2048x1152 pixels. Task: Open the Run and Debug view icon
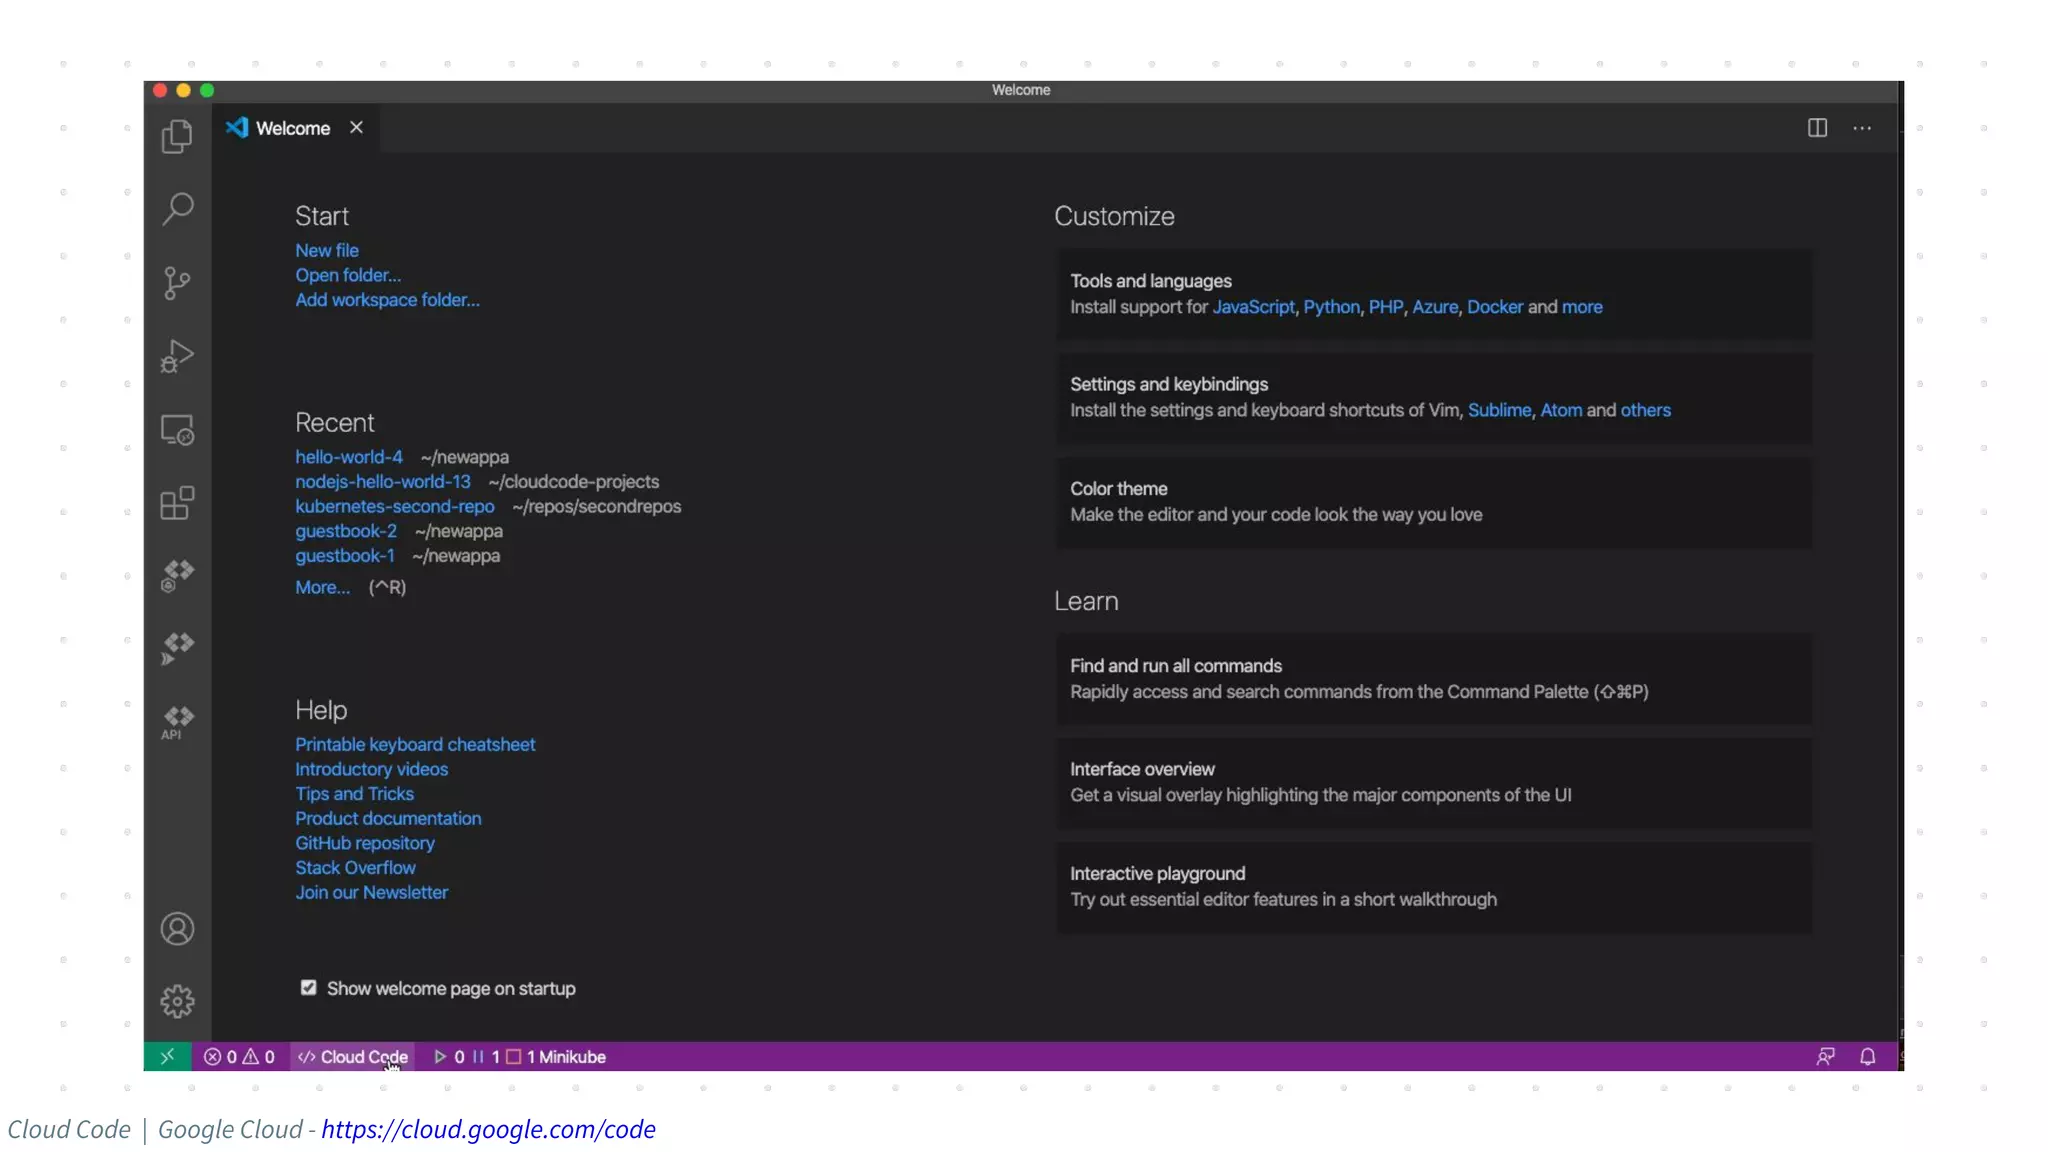pos(177,356)
